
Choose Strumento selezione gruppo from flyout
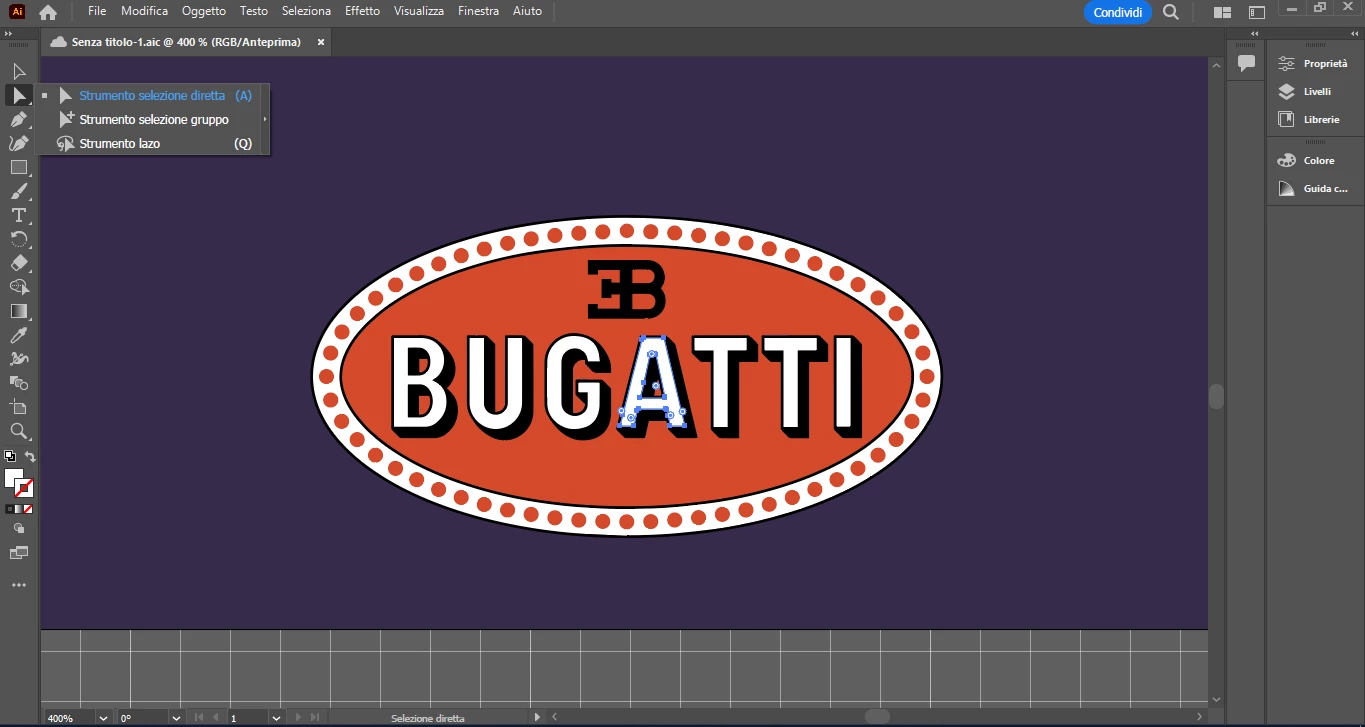[x=153, y=120]
